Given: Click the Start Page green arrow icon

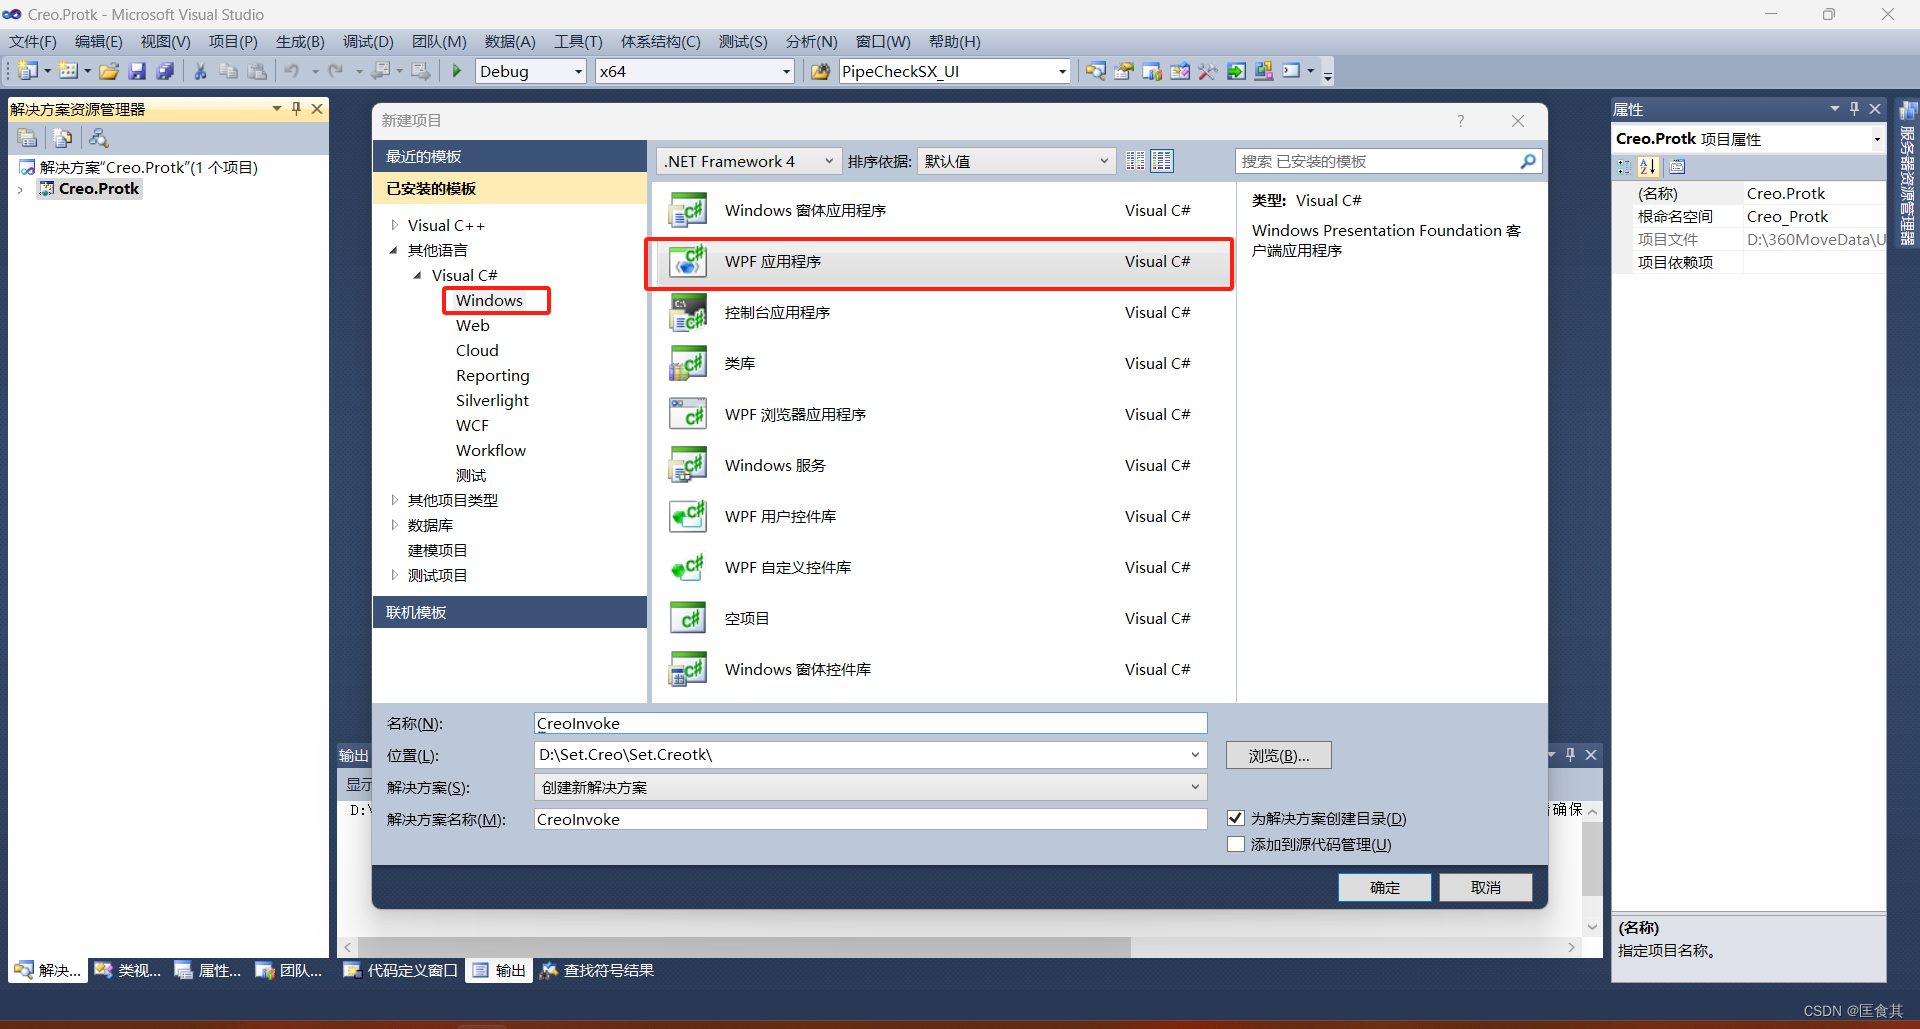Looking at the screenshot, I should click(x=1236, y=71).
